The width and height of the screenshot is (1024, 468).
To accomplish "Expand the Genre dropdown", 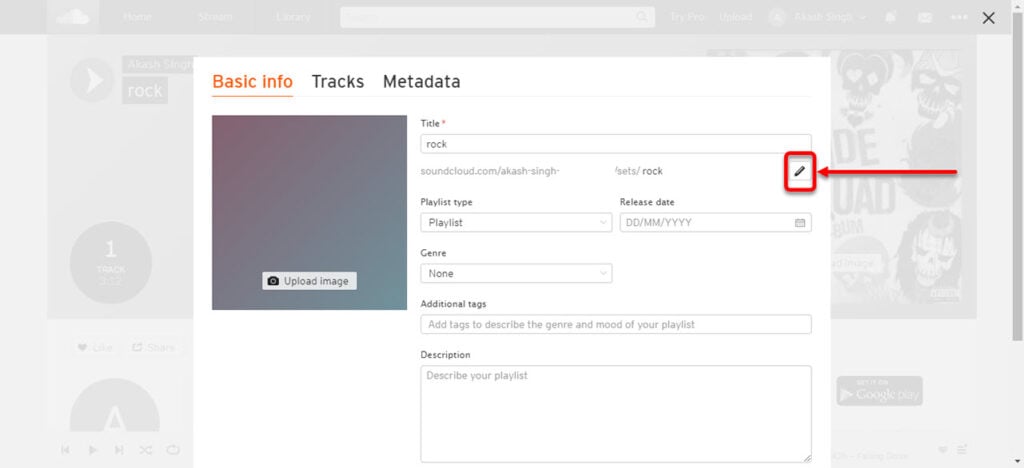I will point(516,273).
